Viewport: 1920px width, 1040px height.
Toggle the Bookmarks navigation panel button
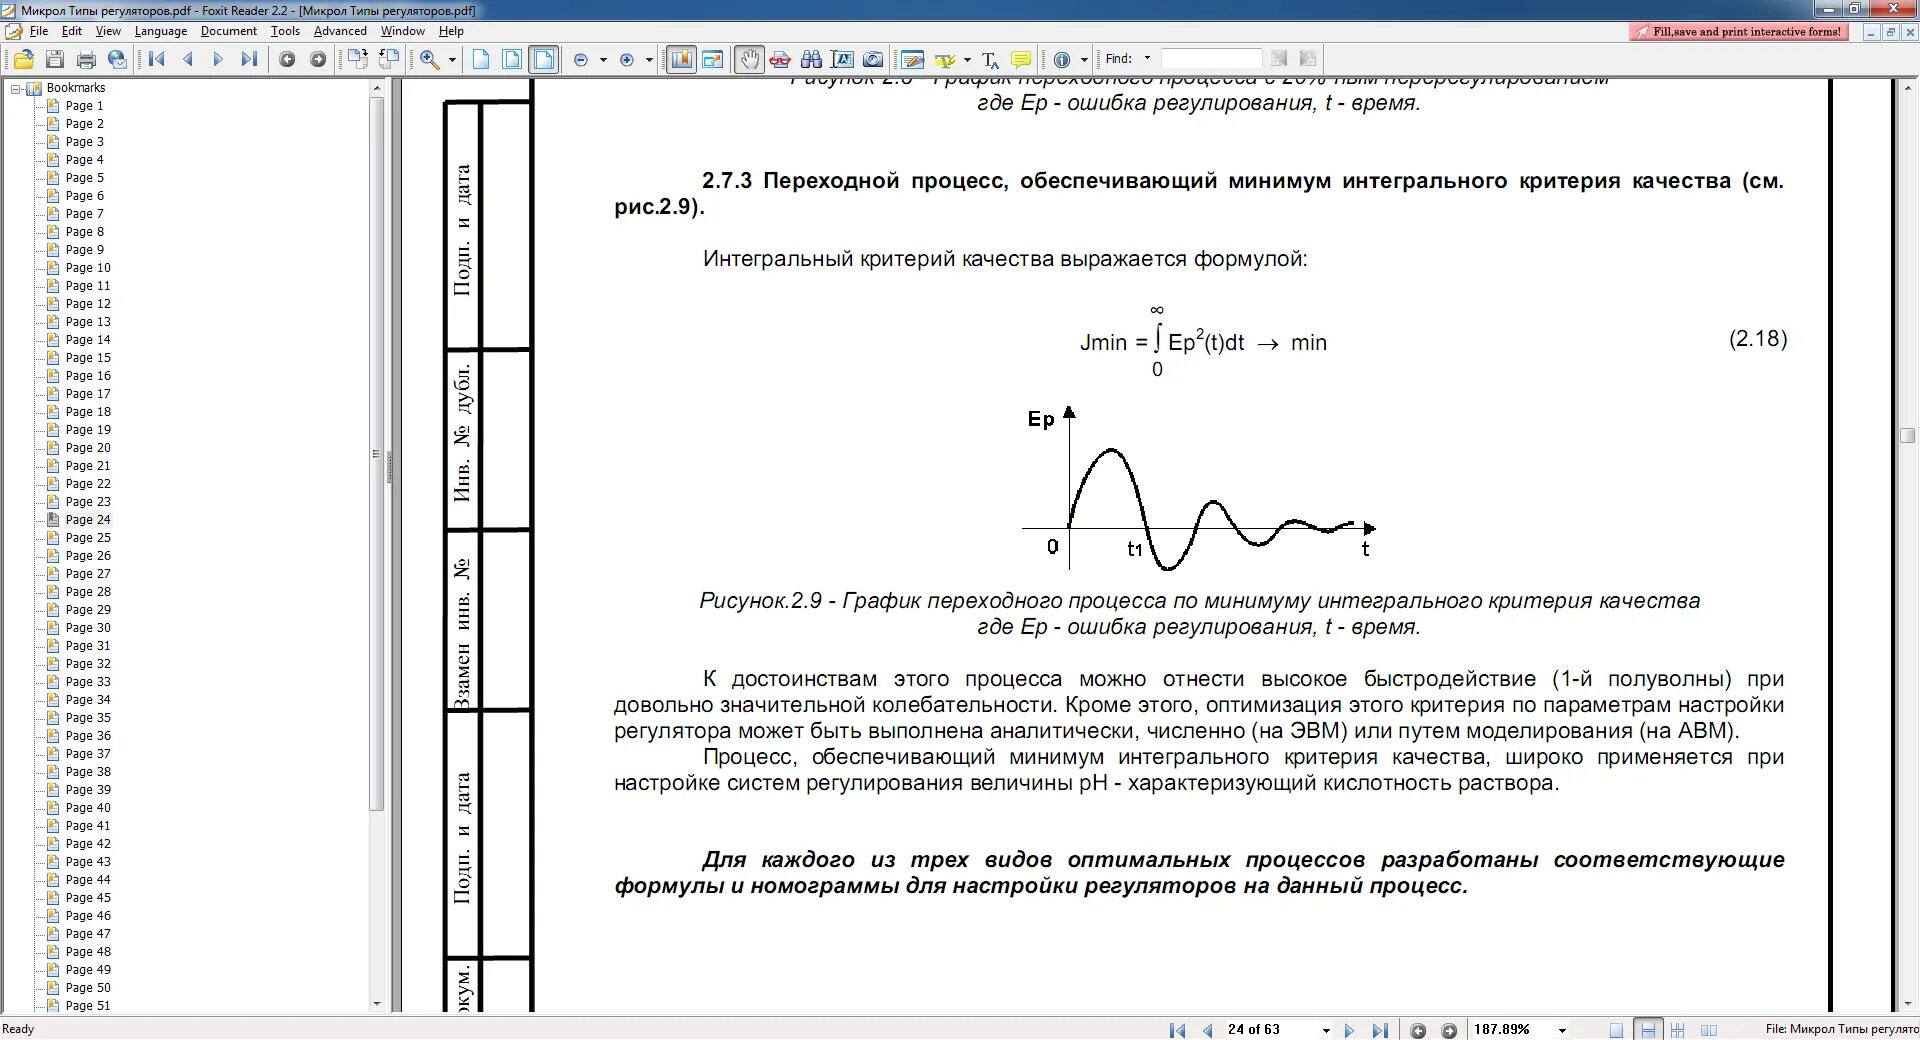(x=681, y=60)
